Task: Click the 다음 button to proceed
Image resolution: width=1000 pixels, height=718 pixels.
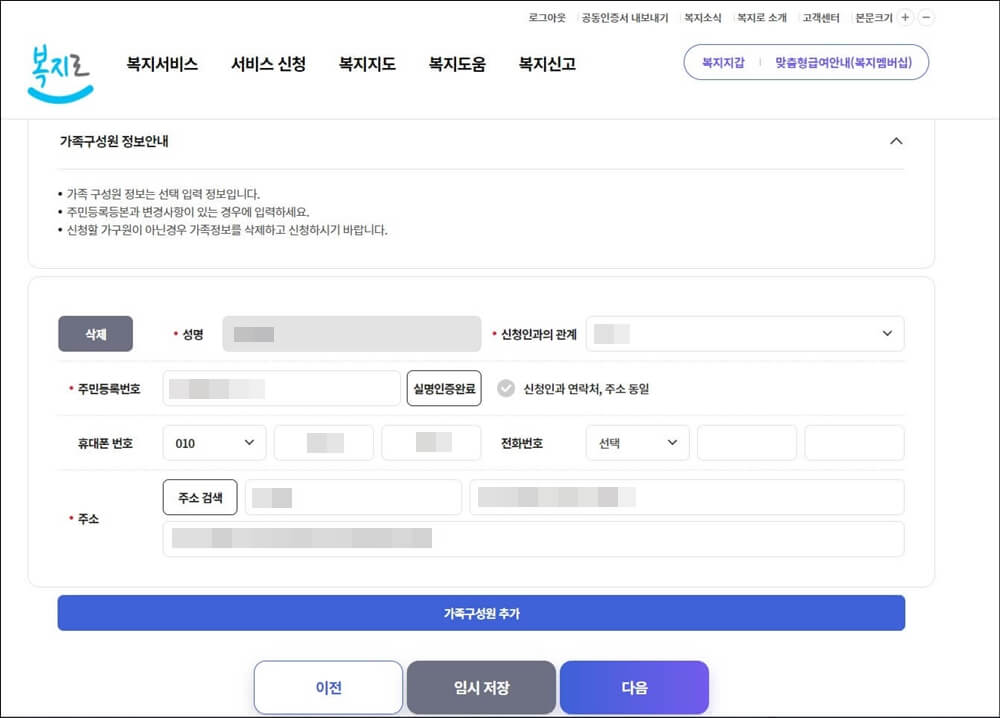Action: pyautogui.click(x=636, y=687)
